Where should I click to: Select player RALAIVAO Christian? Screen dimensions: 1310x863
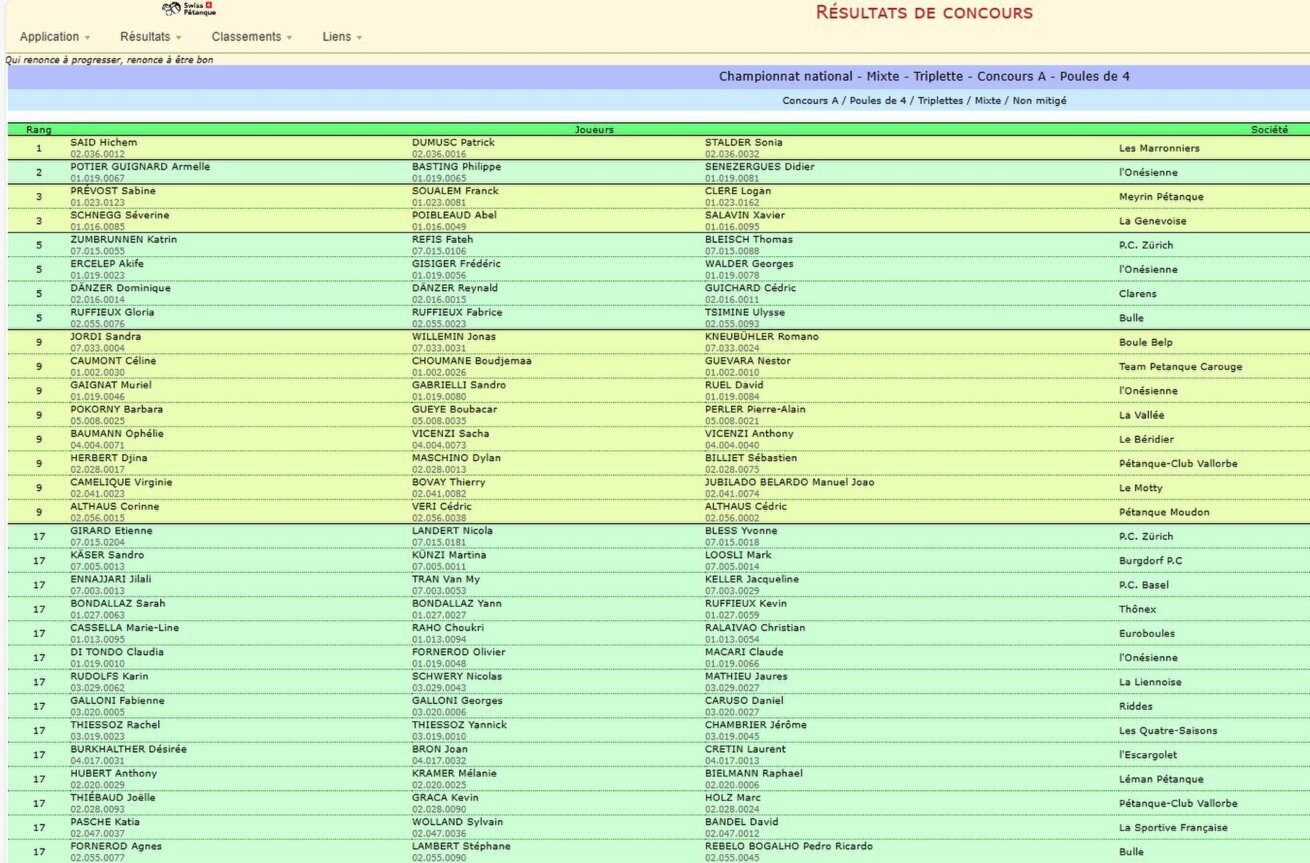click(x=755, y=628)
